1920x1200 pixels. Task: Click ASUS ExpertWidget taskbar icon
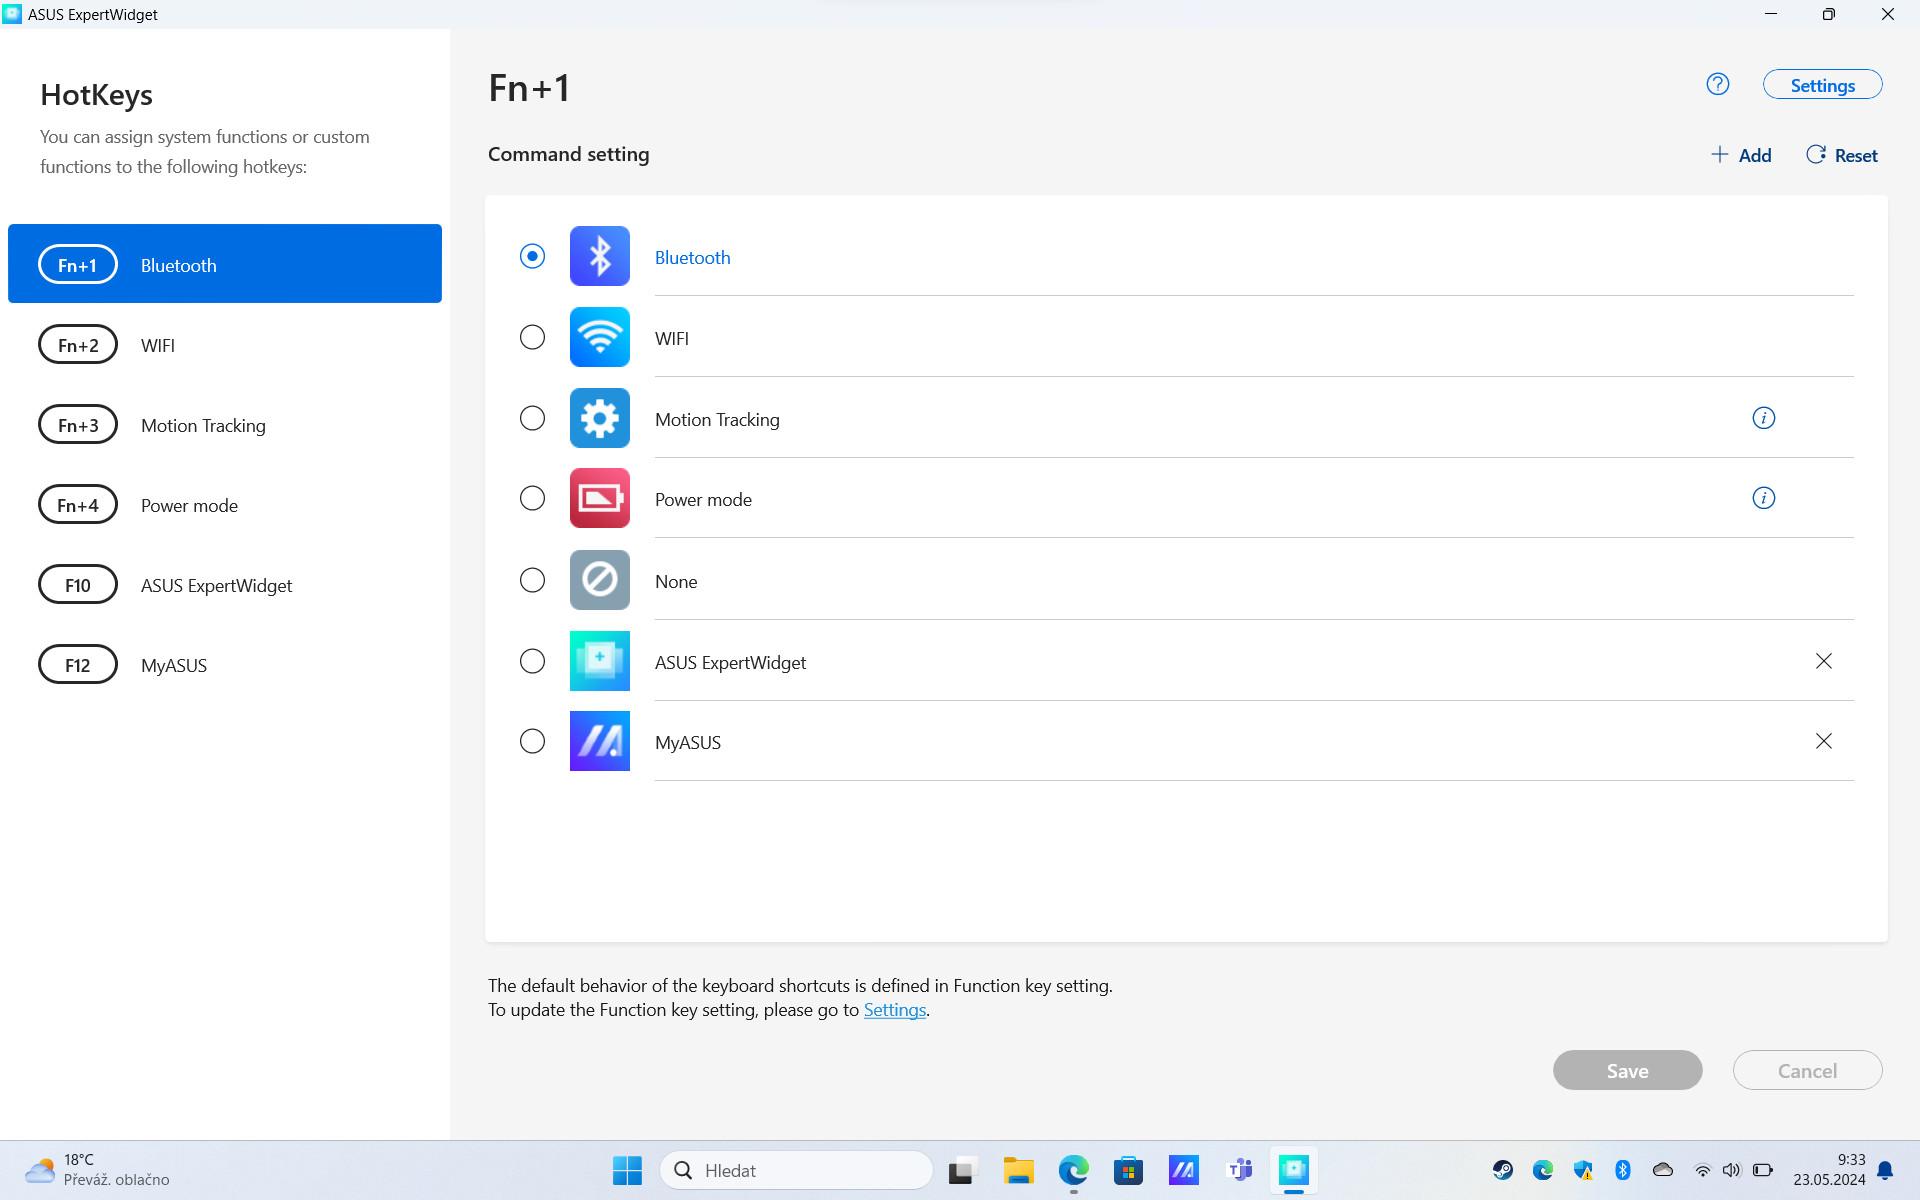pyautogui.click(x=1294, y=1170)
